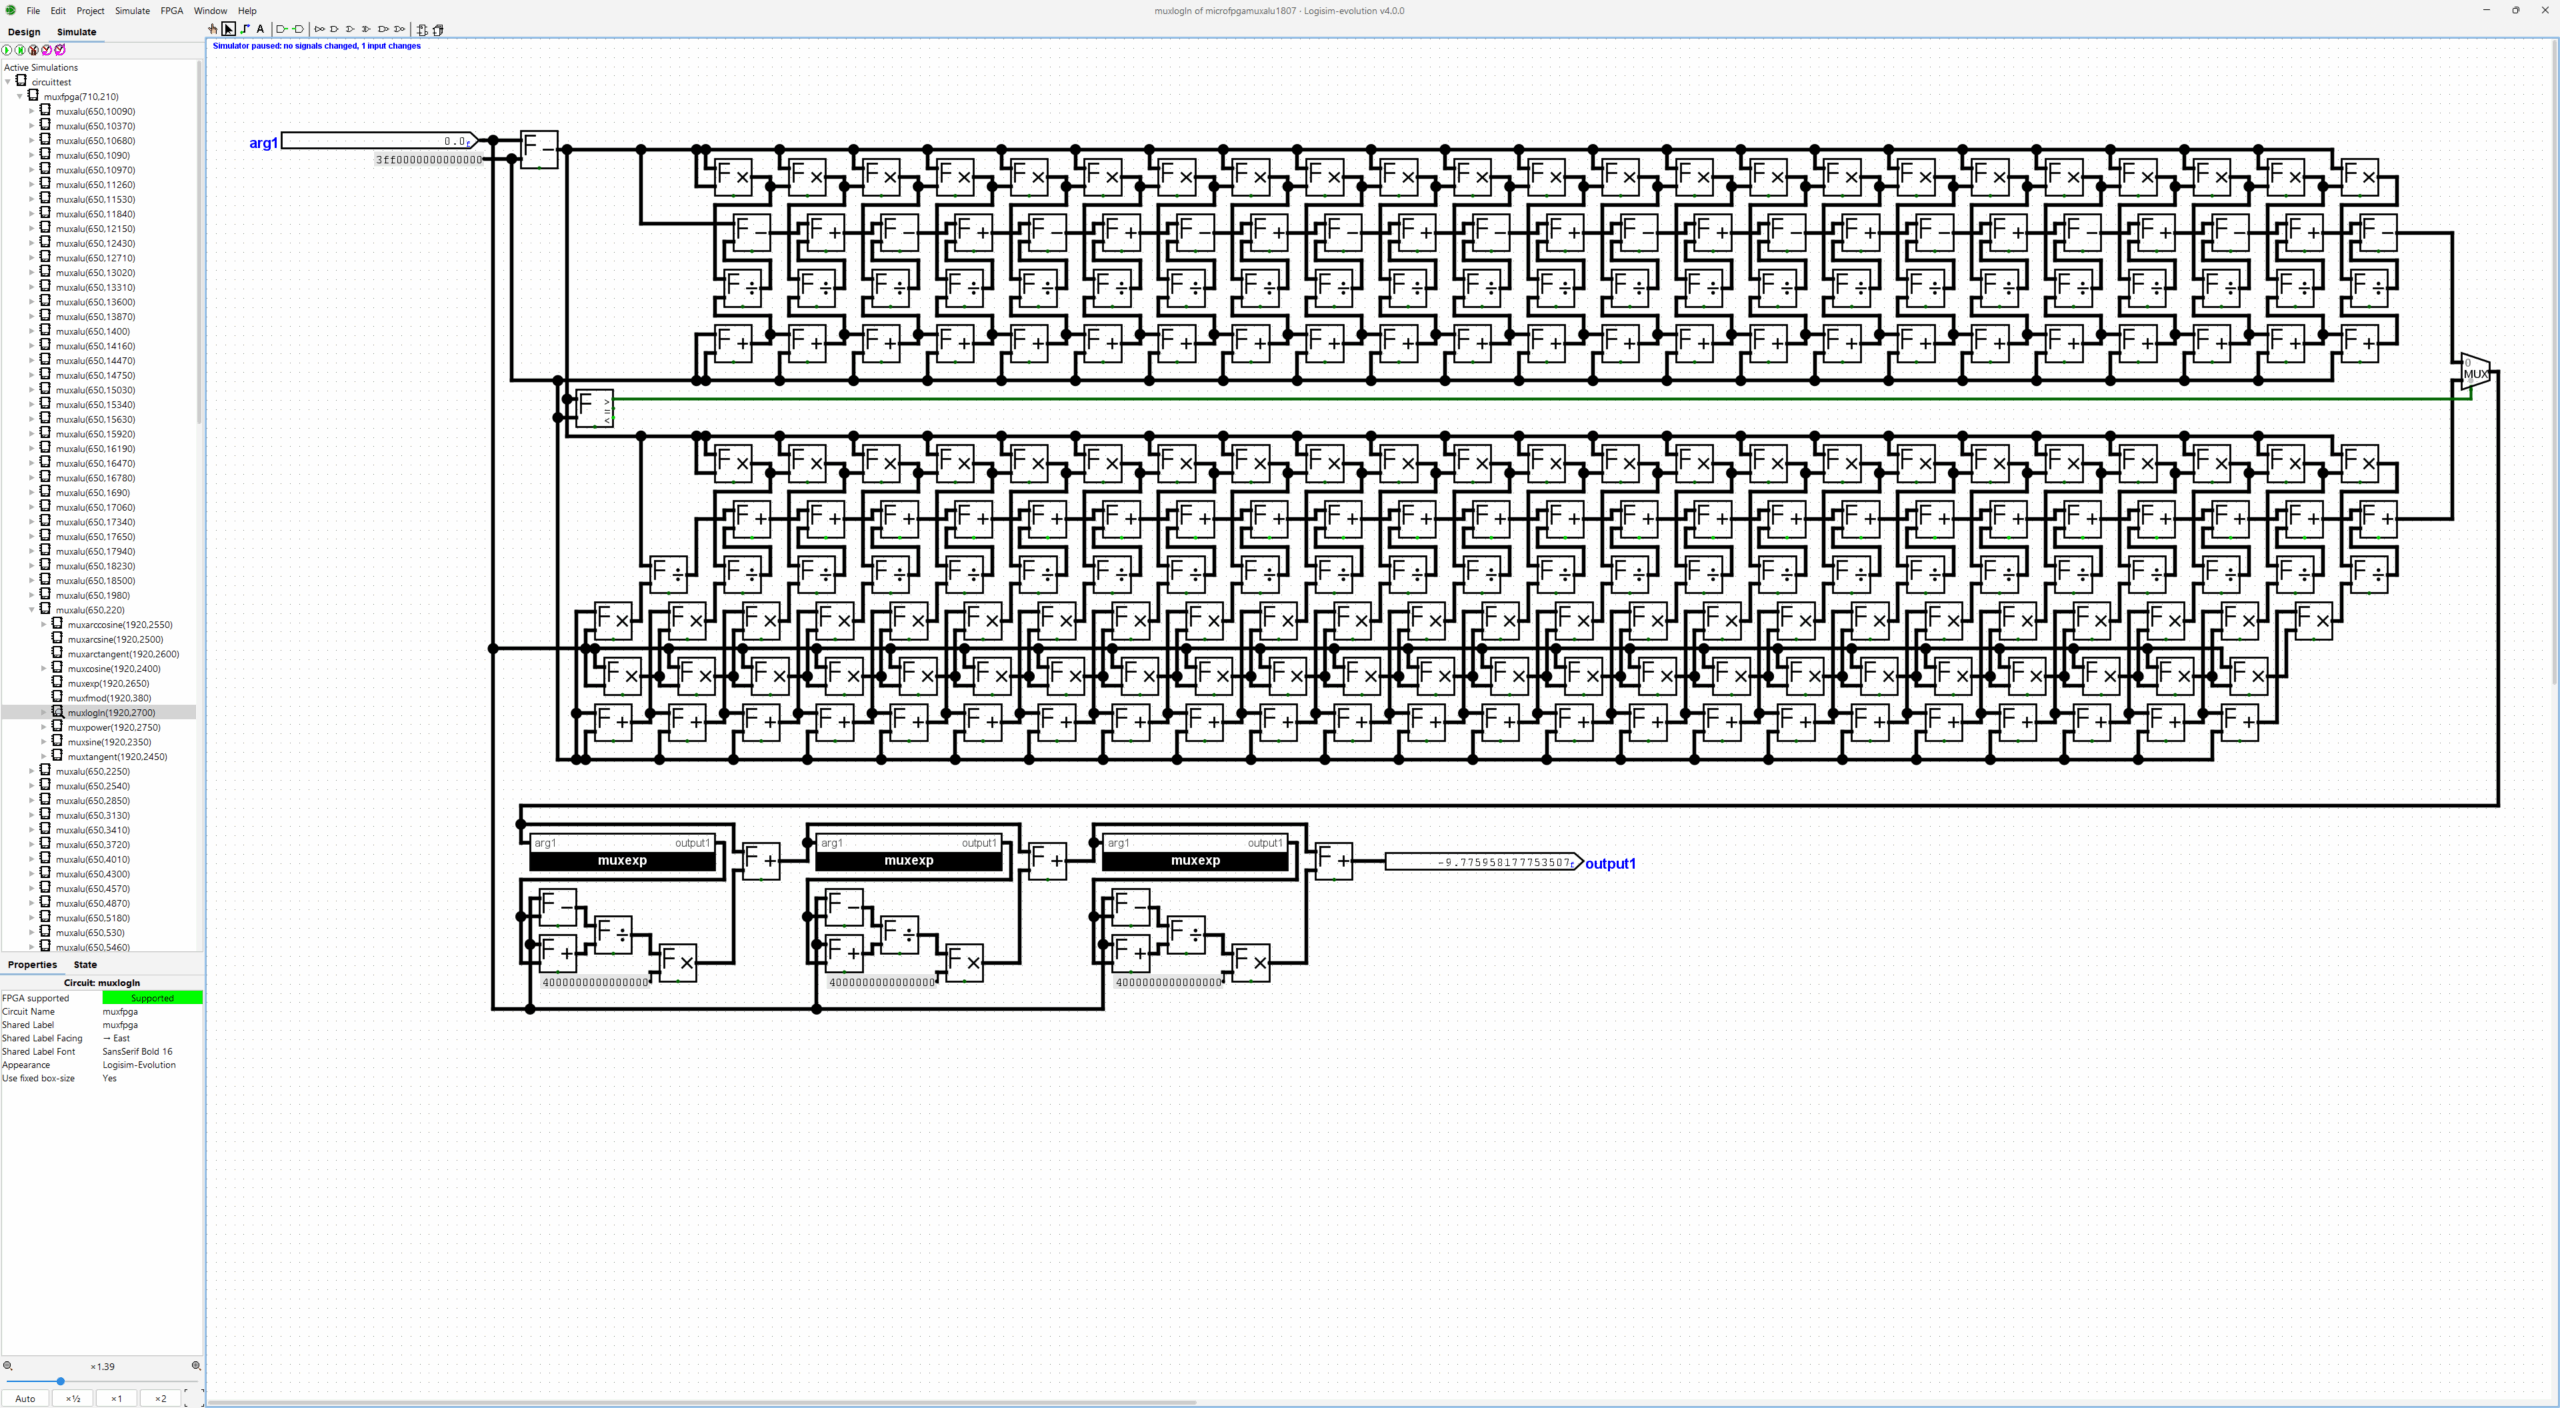Image resolution: width=2560 pixels, height=1408 pixels.
Task: Select the Poke (hand) tool
Action: [213, 29]
